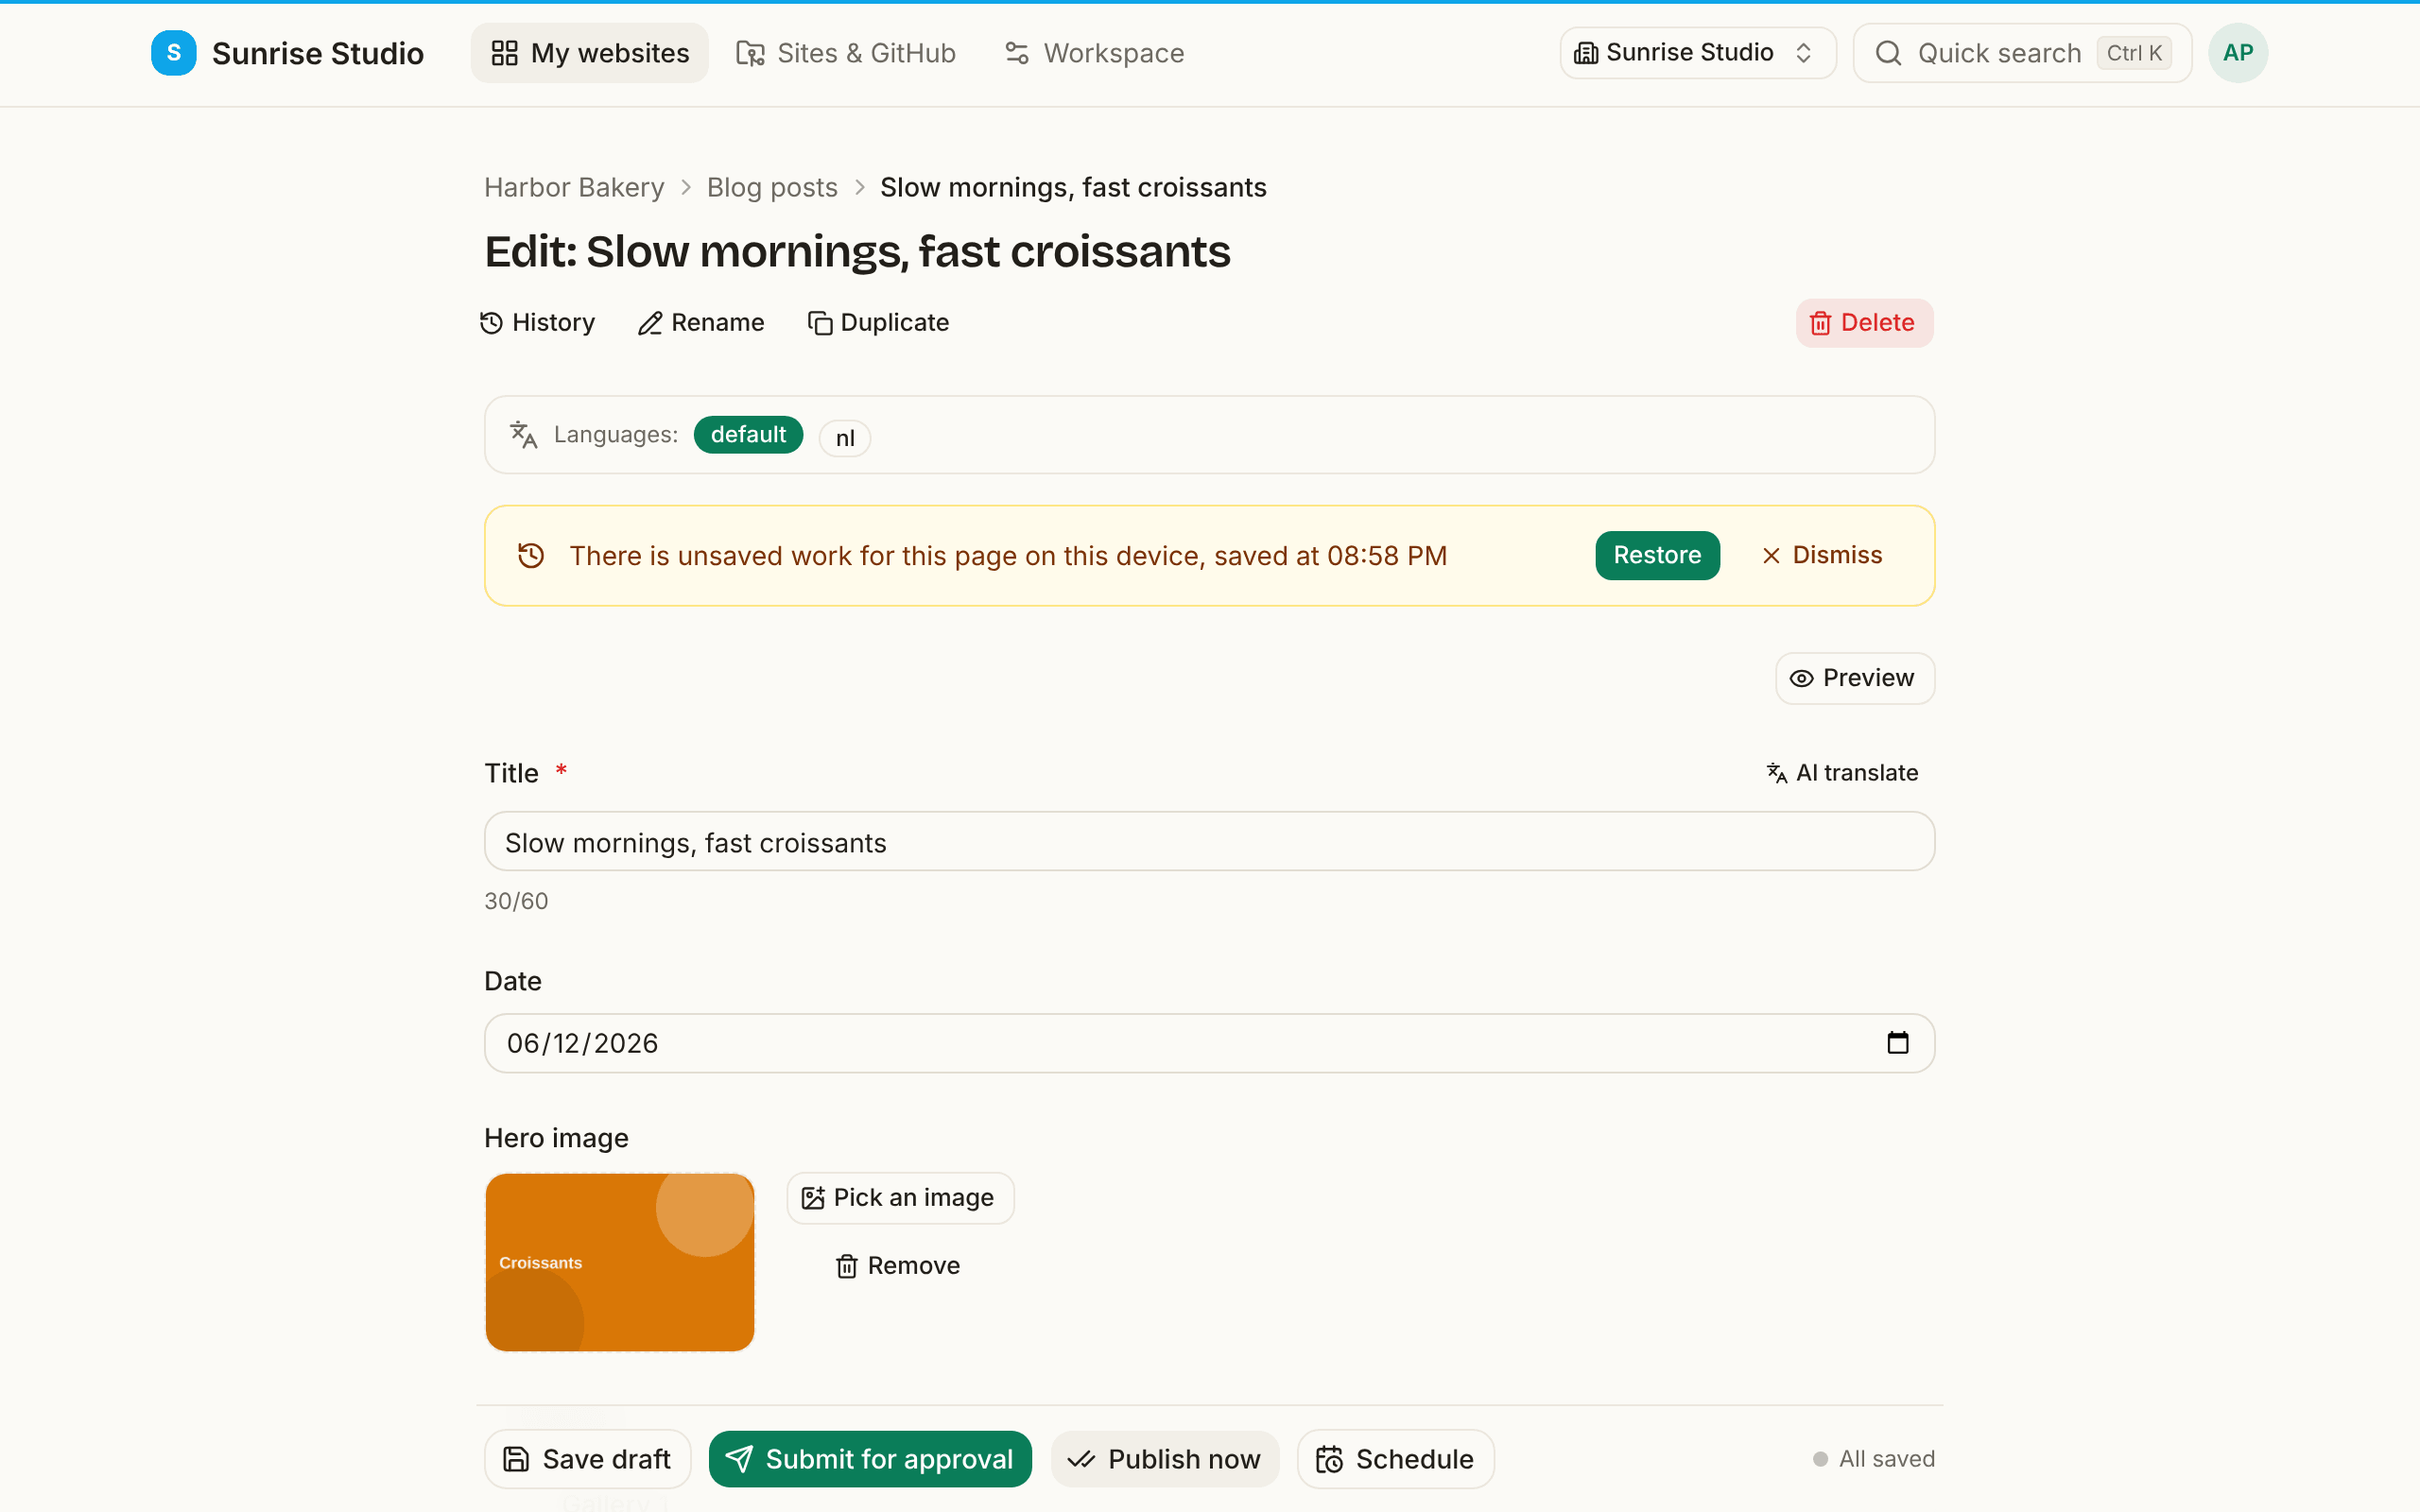Dismiss the unsaved work notice
The height and width of the screenshot is (1512, 2420).
1822,555
